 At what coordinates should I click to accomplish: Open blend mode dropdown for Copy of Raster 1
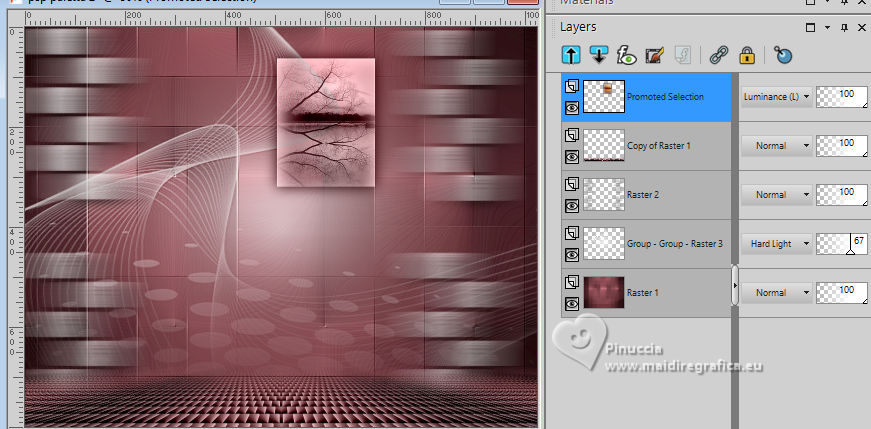(x=777, y=146)
